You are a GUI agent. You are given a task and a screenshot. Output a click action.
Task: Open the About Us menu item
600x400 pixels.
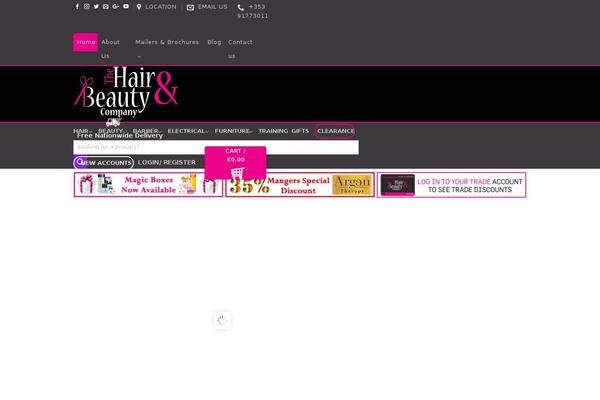pyautogui.click(x=111, y=49)
